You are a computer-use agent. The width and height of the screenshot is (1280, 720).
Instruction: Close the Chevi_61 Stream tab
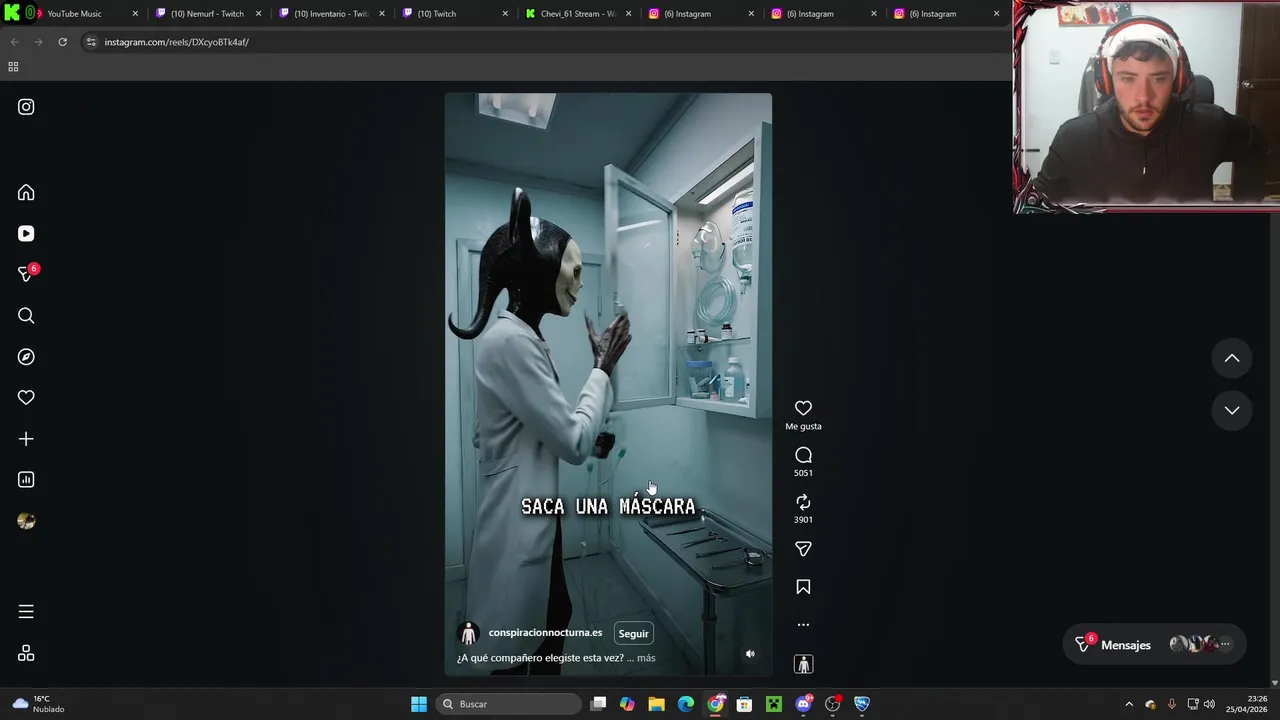coord(628,14)
